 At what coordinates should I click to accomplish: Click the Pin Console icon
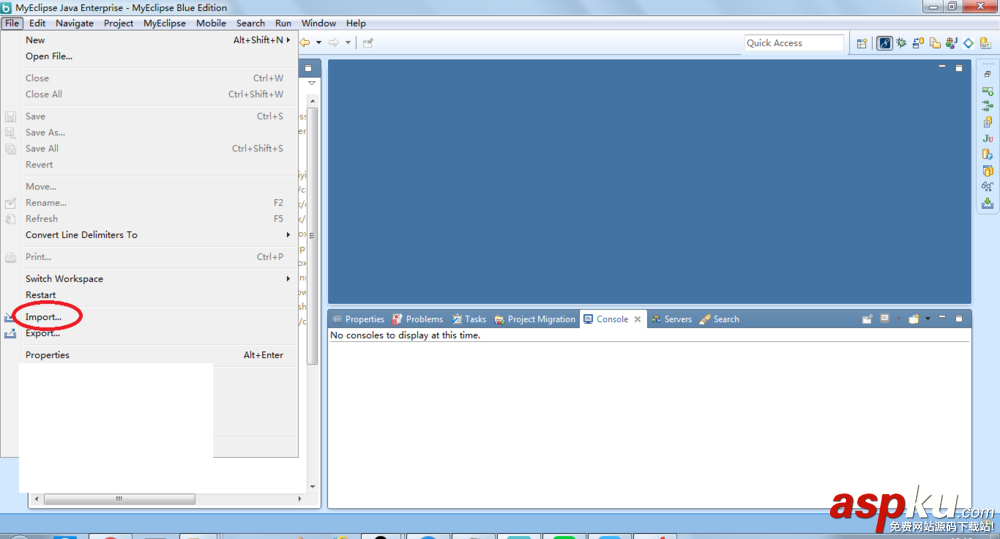coord(867,319)
